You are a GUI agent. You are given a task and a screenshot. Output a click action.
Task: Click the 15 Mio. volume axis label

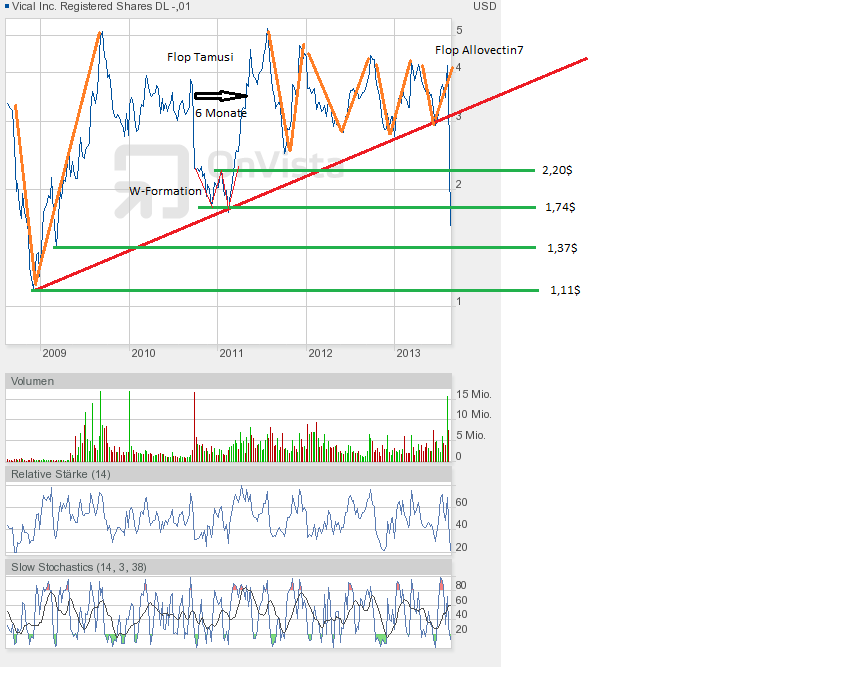(474, 394)
